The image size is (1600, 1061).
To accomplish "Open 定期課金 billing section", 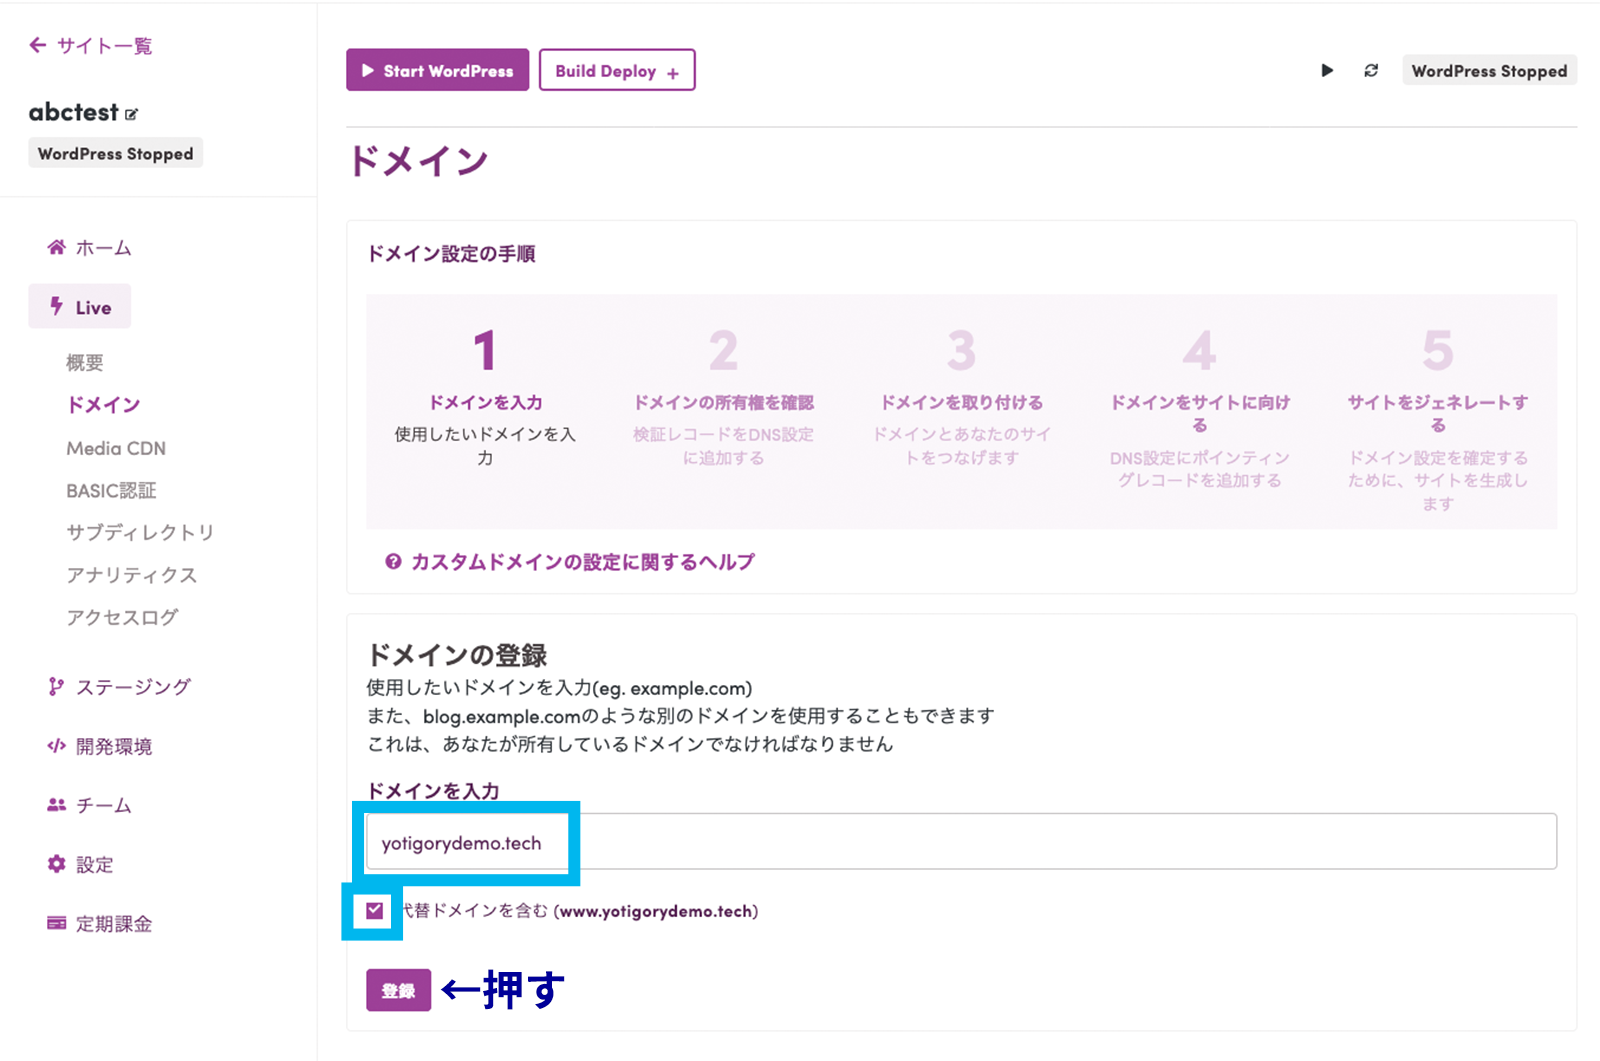I will (x=100, y=924).
